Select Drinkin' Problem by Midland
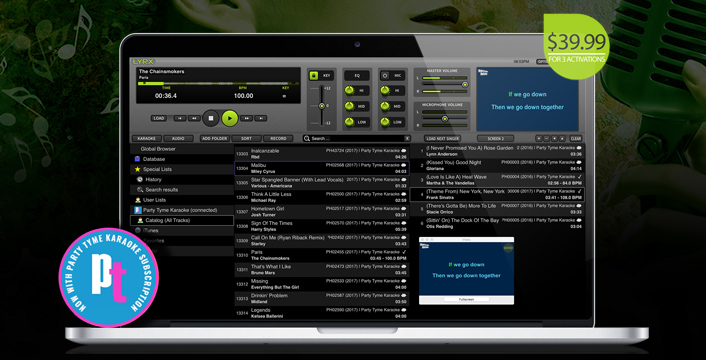 321,298
